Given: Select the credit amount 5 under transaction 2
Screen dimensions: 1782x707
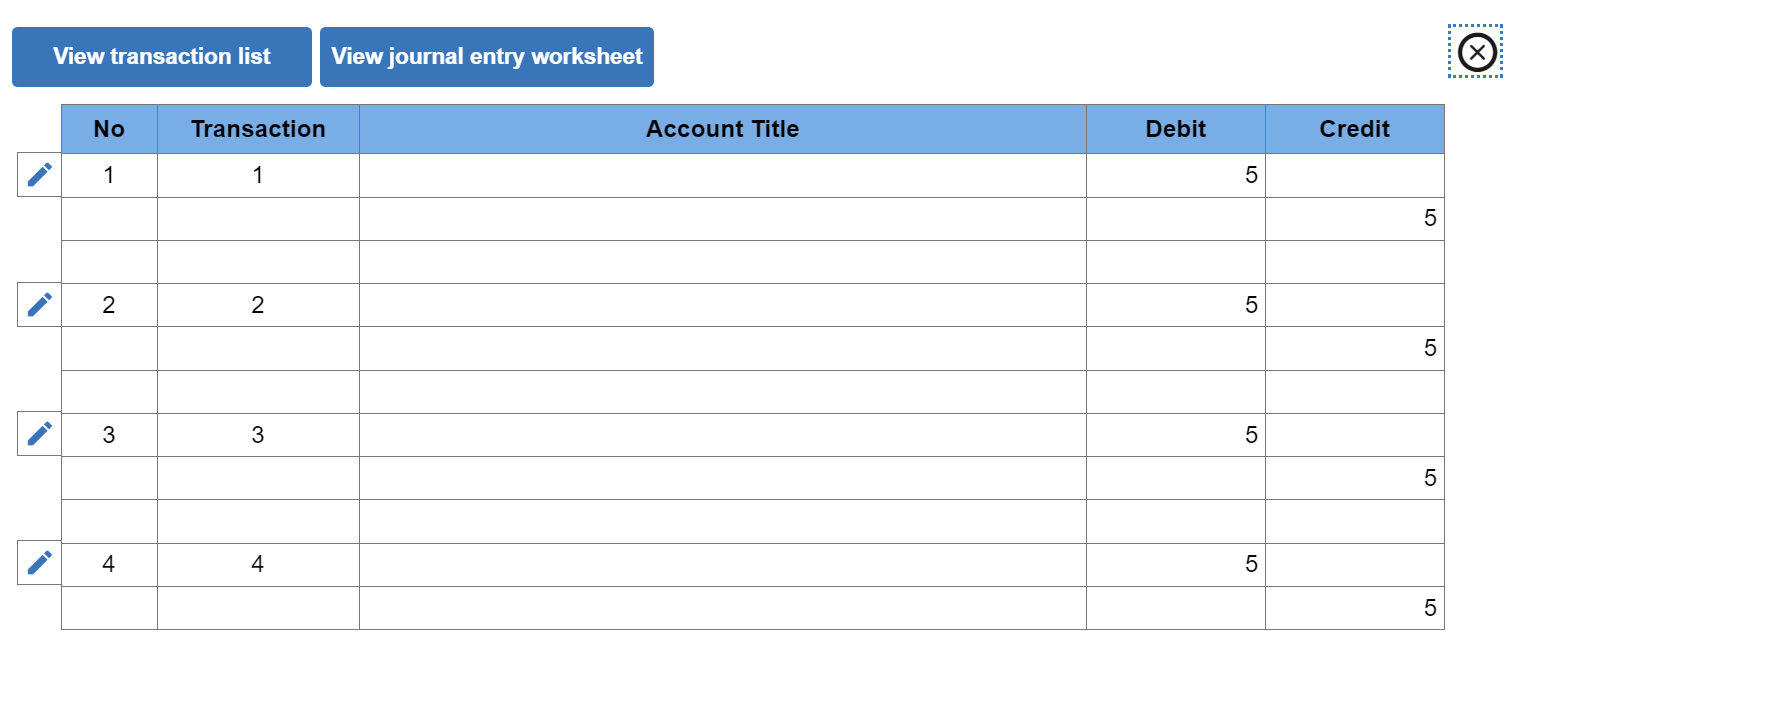Looking at the screenshot, I should (x=1355, y=348).
